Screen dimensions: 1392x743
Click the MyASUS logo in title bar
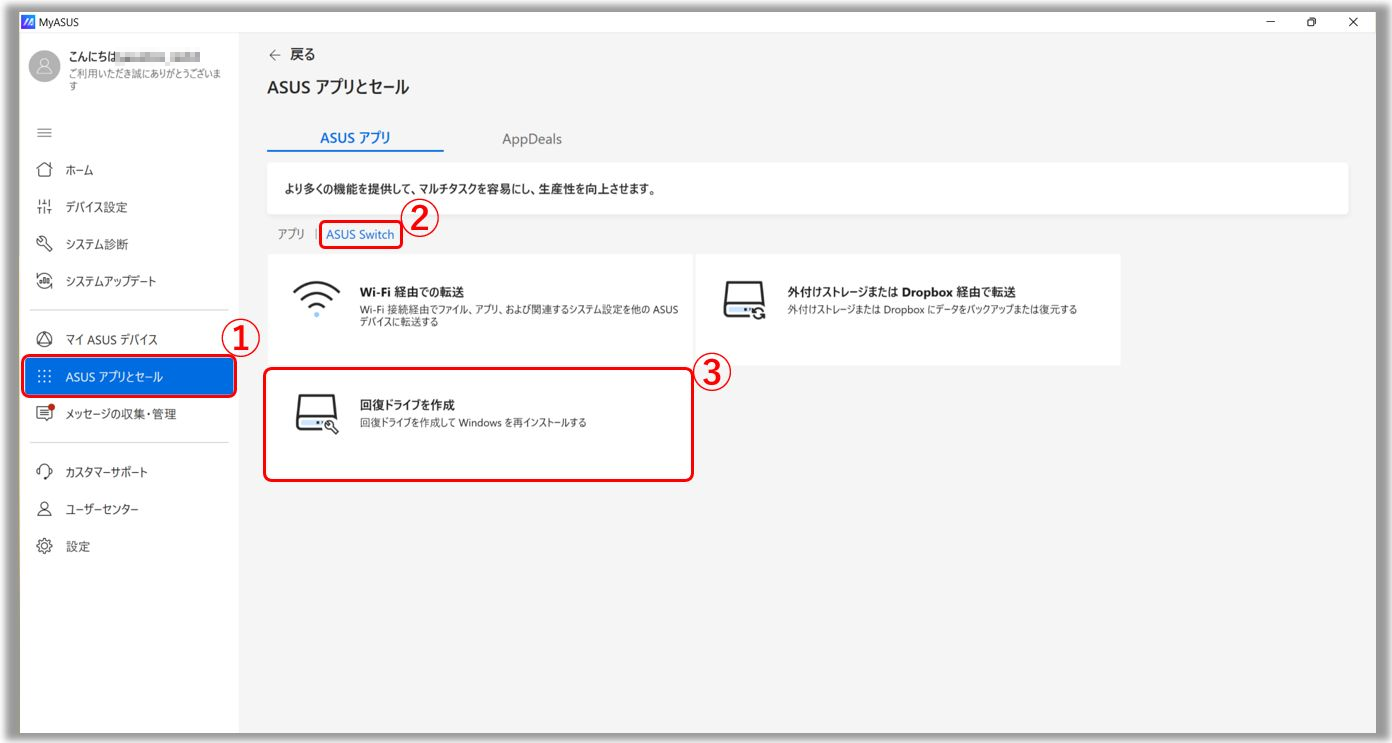[x=28, y=22]
